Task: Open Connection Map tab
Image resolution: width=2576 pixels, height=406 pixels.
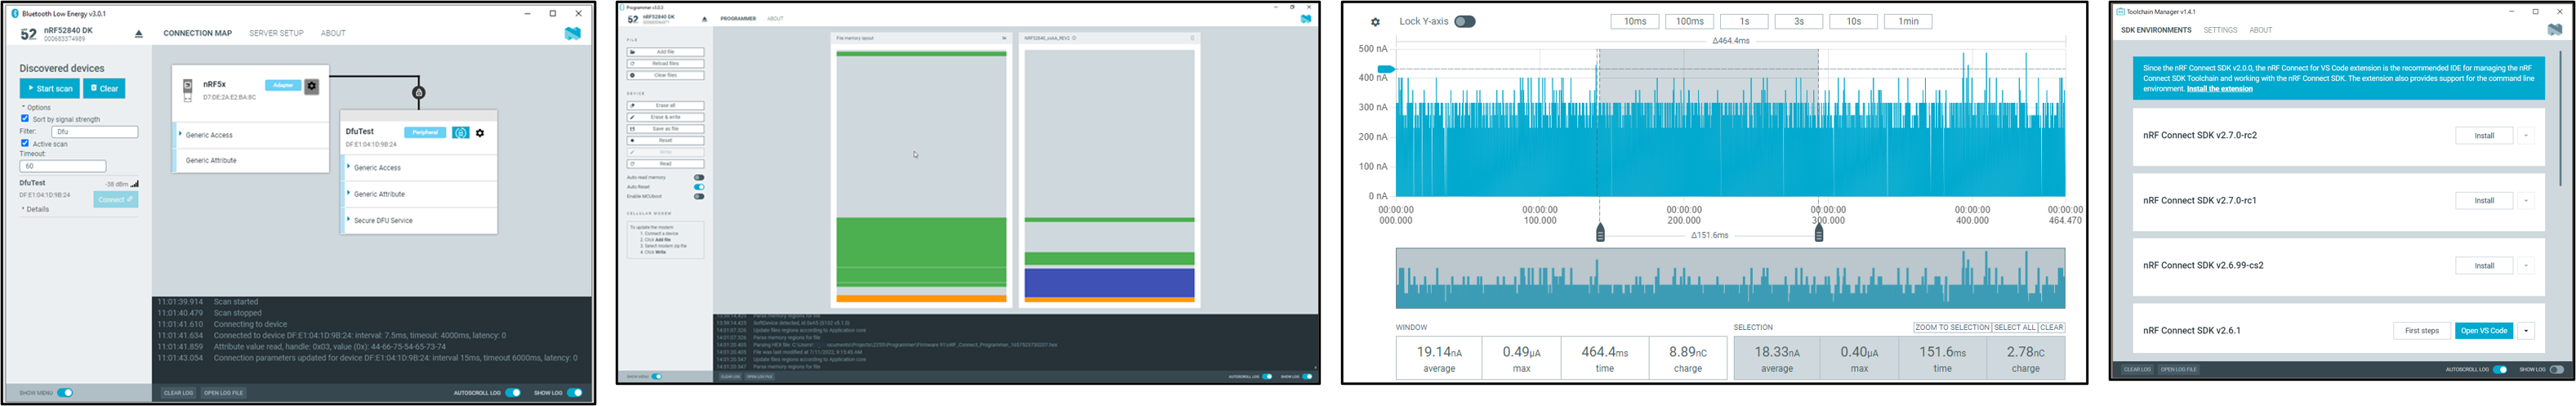Action: tap(197, 34)
